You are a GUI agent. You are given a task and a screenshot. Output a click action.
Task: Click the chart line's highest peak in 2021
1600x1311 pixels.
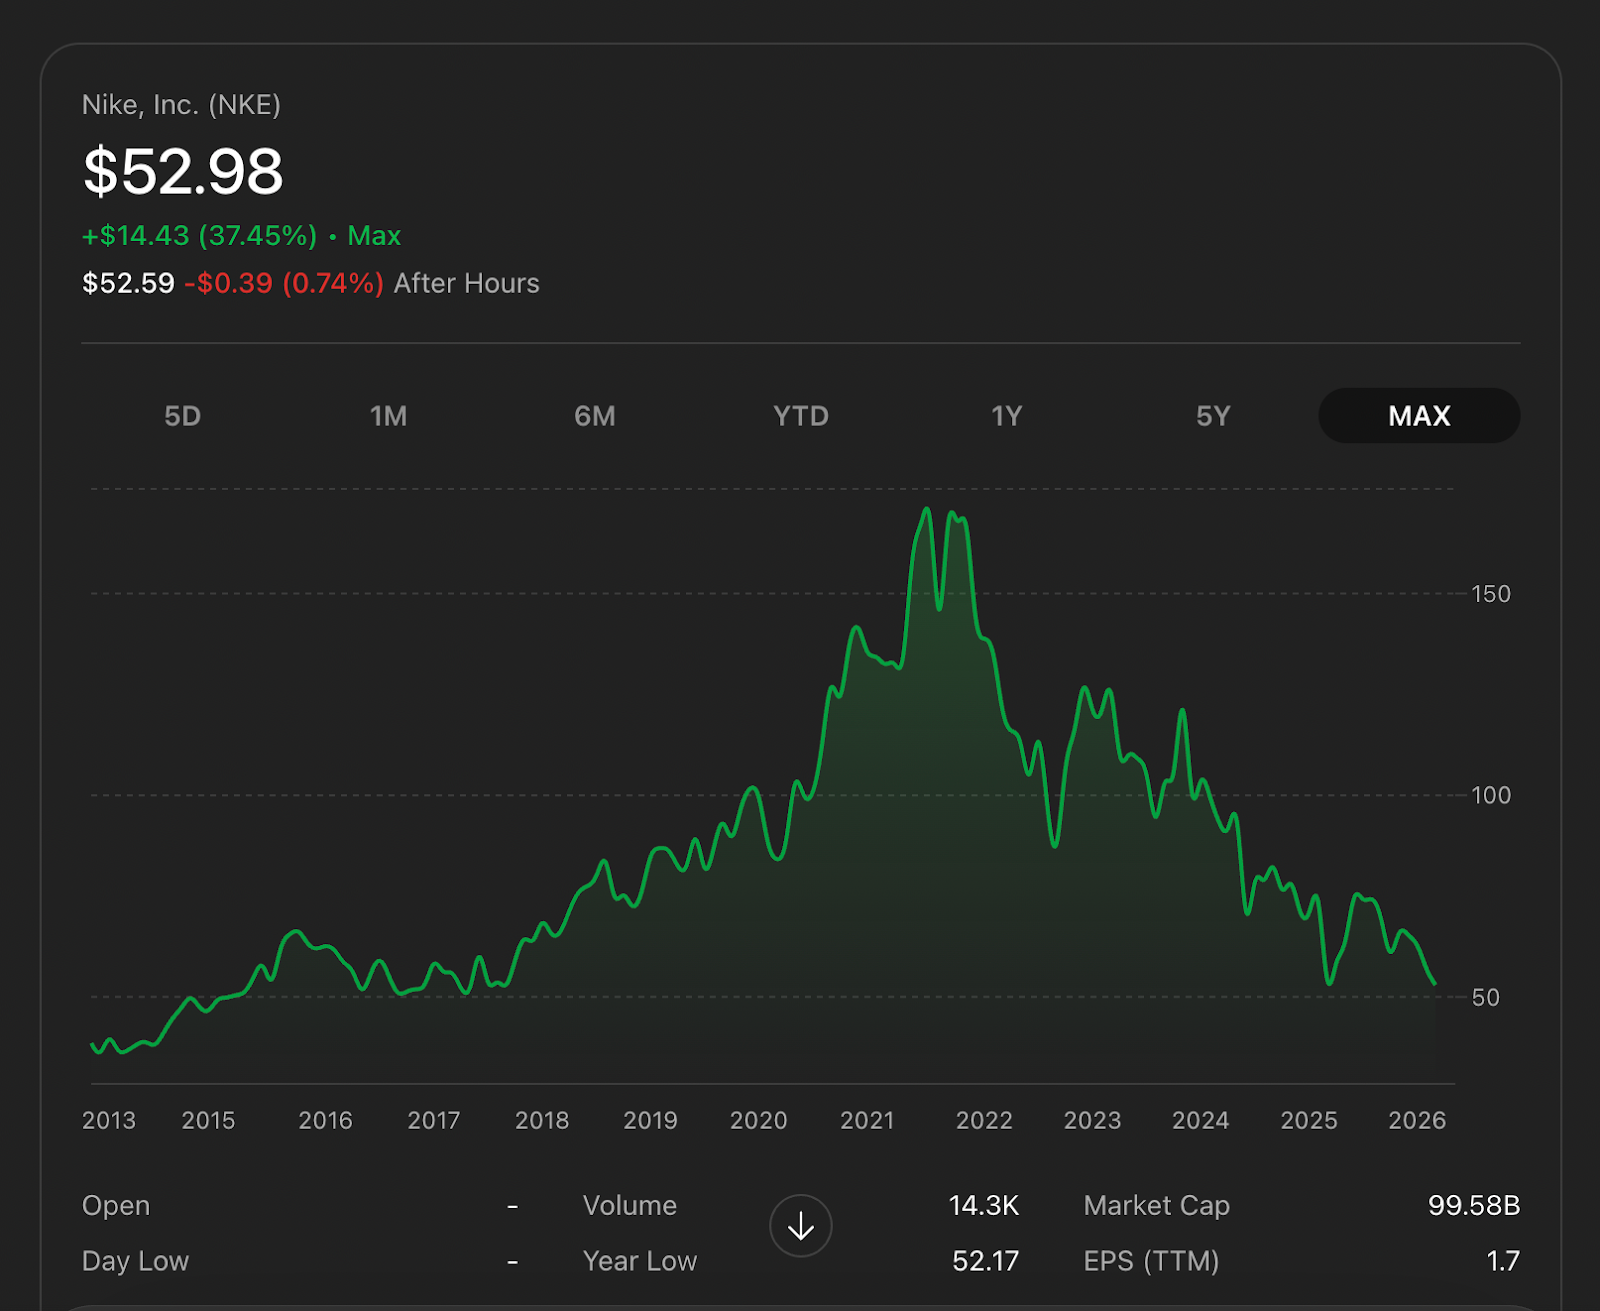(927, 509)
